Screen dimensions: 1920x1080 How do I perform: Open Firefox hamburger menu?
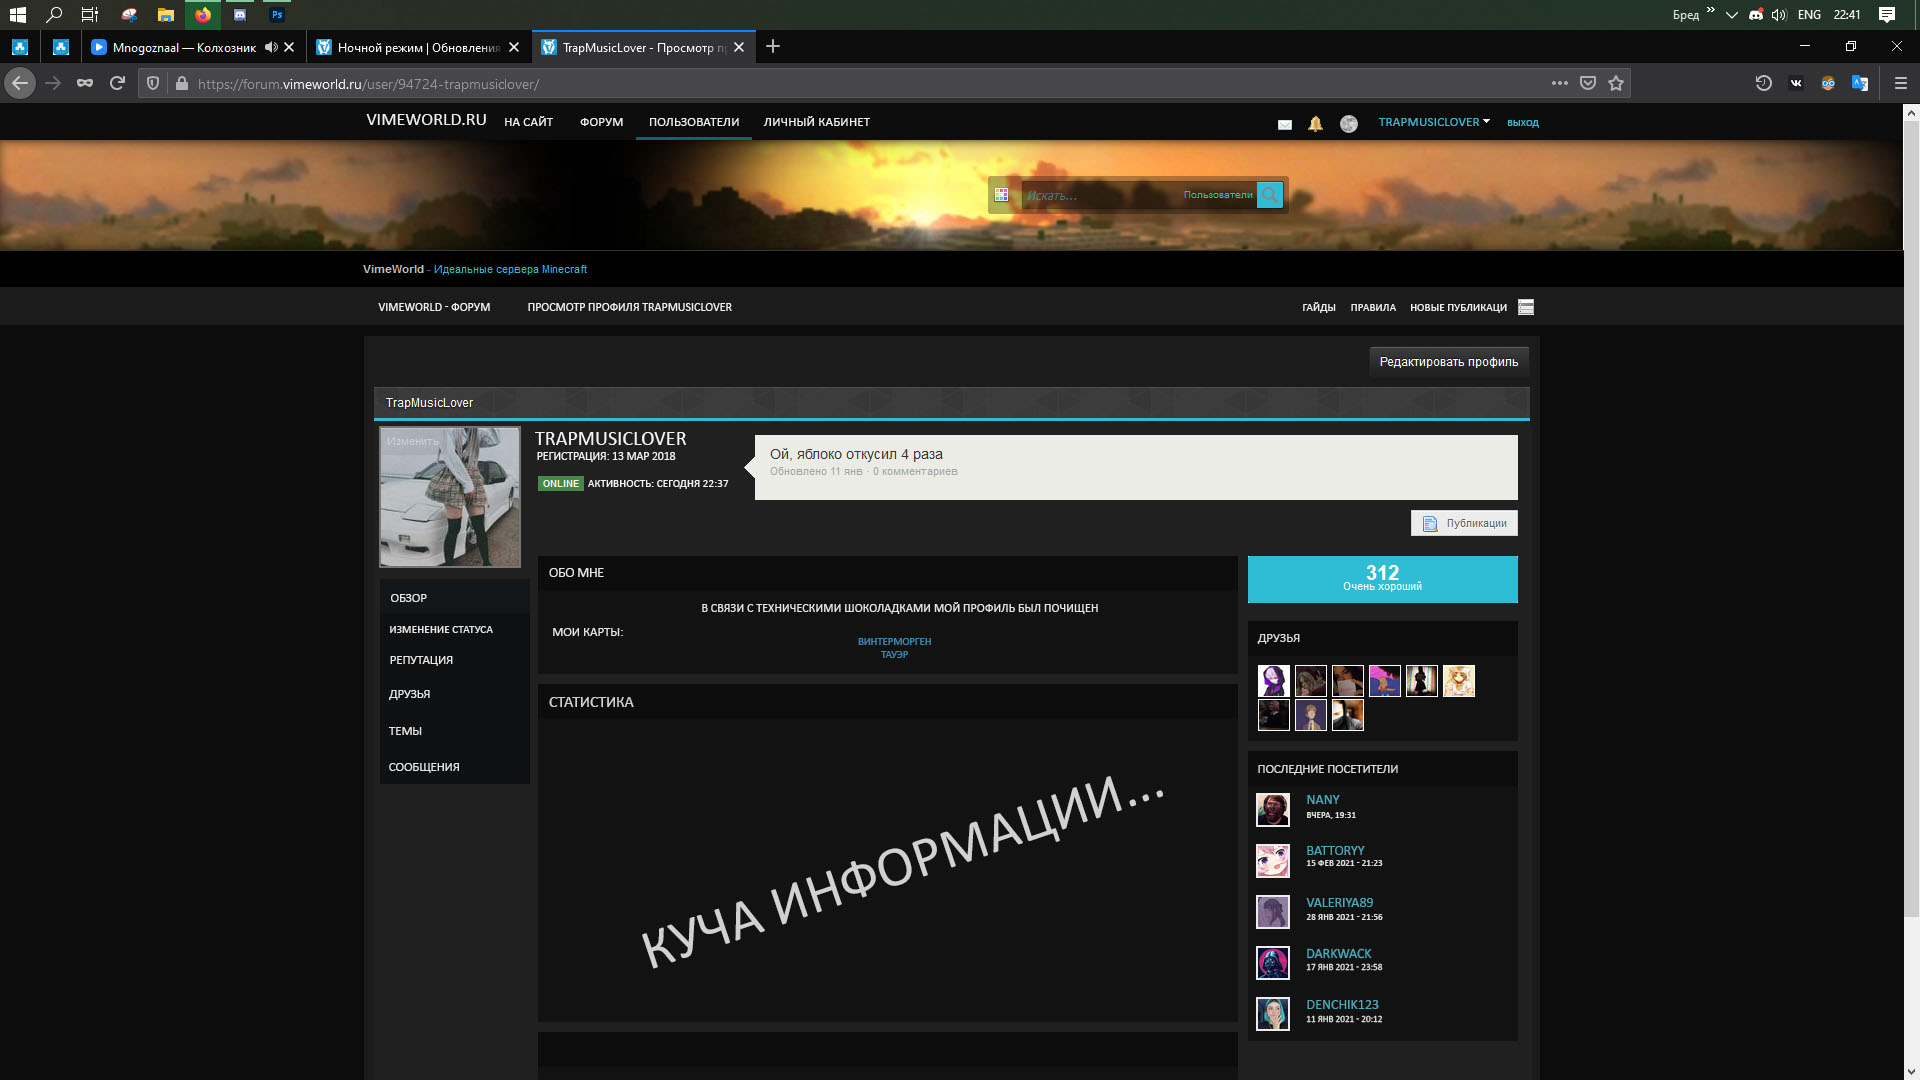[1901, 83]
